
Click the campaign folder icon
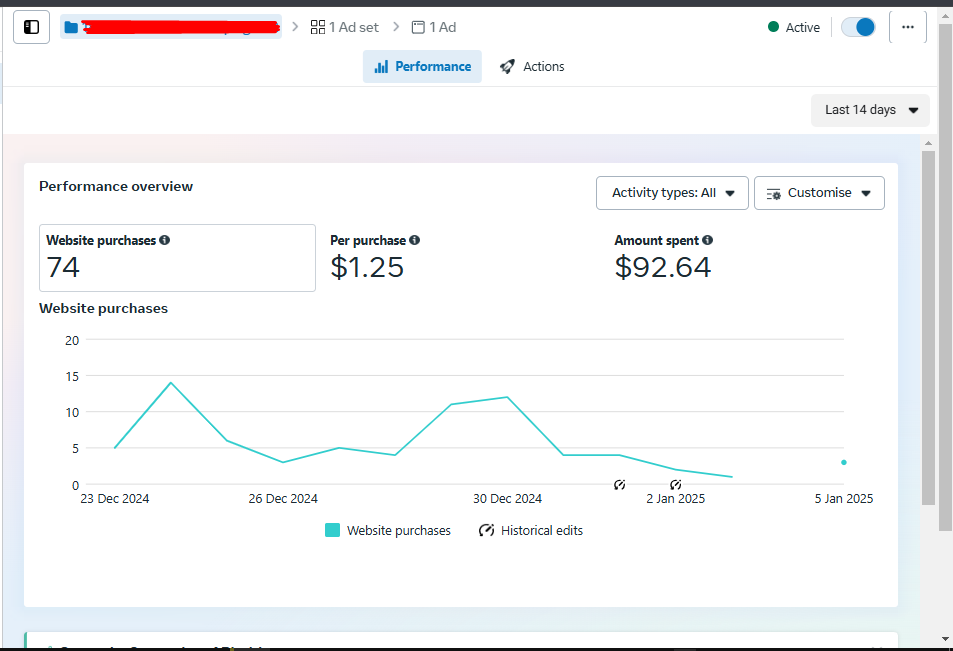point(71,27)
